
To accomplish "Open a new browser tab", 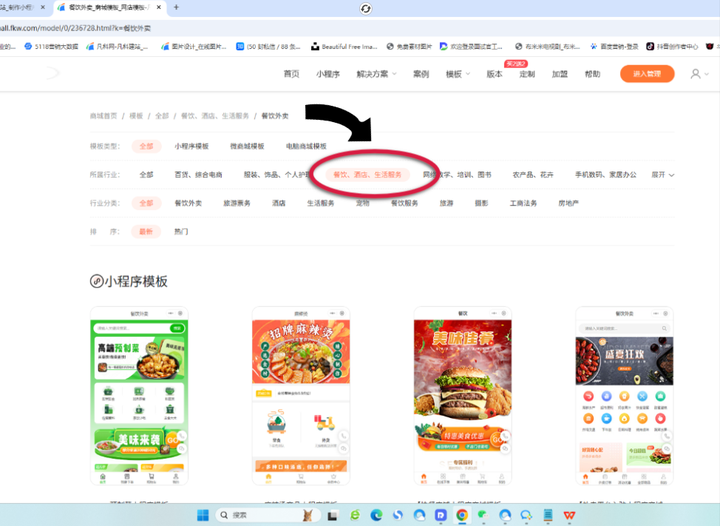I will pos(176,7).
